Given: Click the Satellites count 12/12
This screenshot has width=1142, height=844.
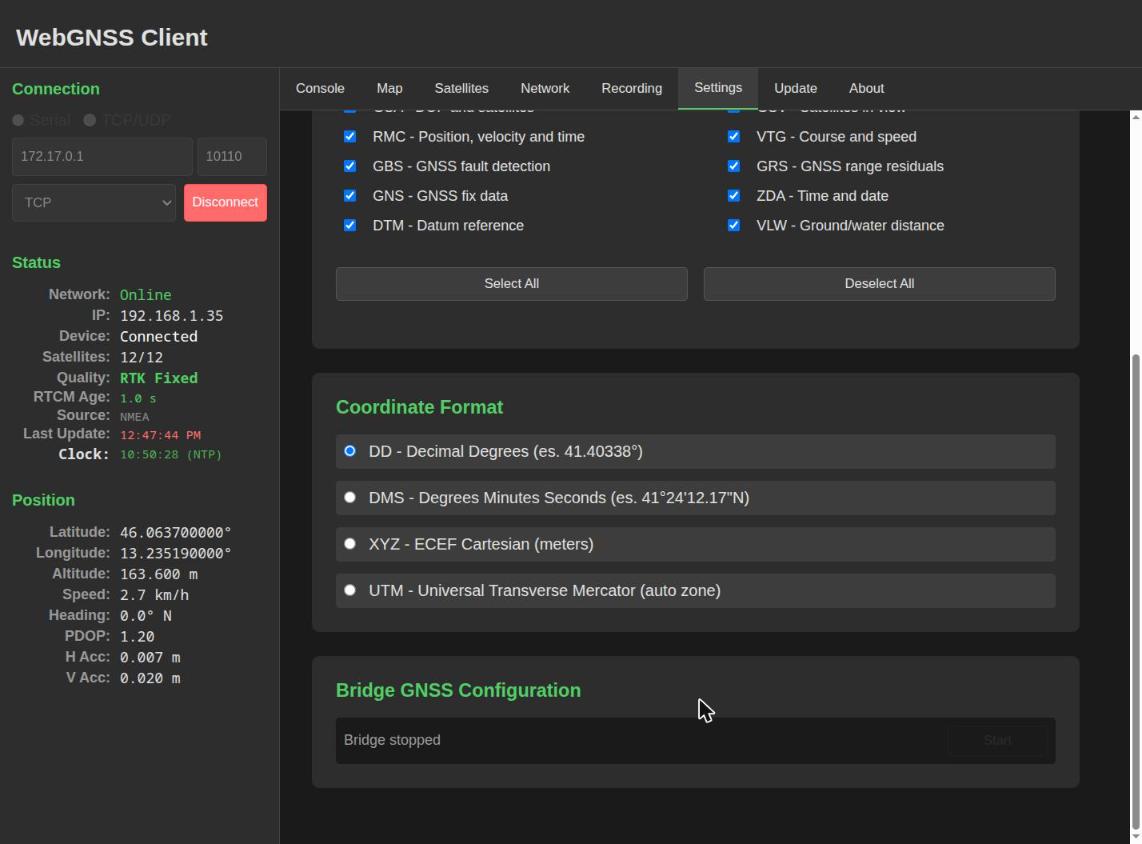Looking at the screenshot, I should [x=141, y=358].
